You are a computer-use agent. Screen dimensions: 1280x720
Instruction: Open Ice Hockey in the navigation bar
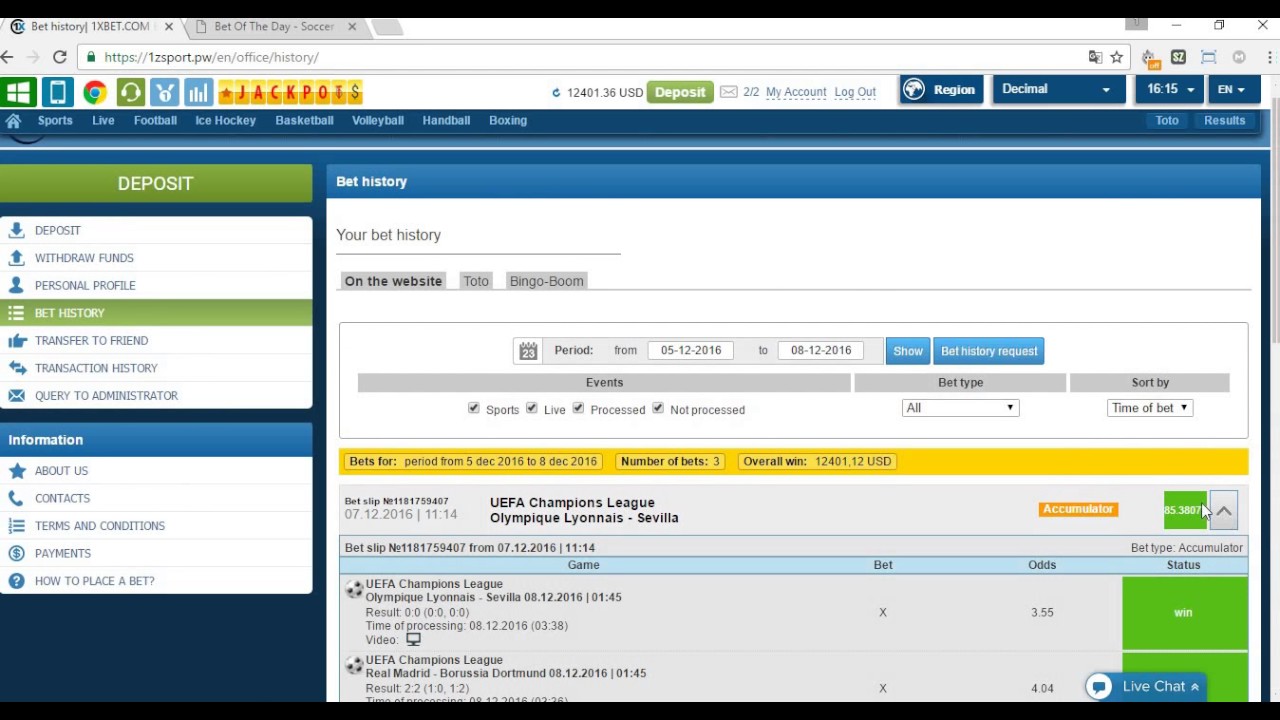pos(225,120)
